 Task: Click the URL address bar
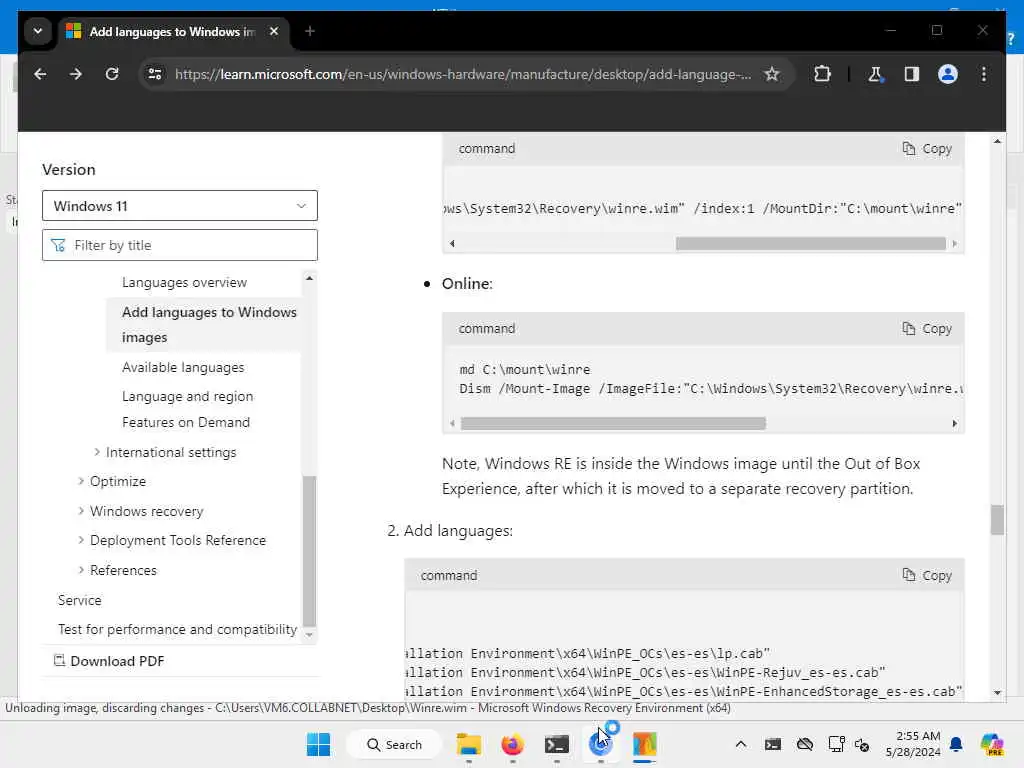coord(462,74)
